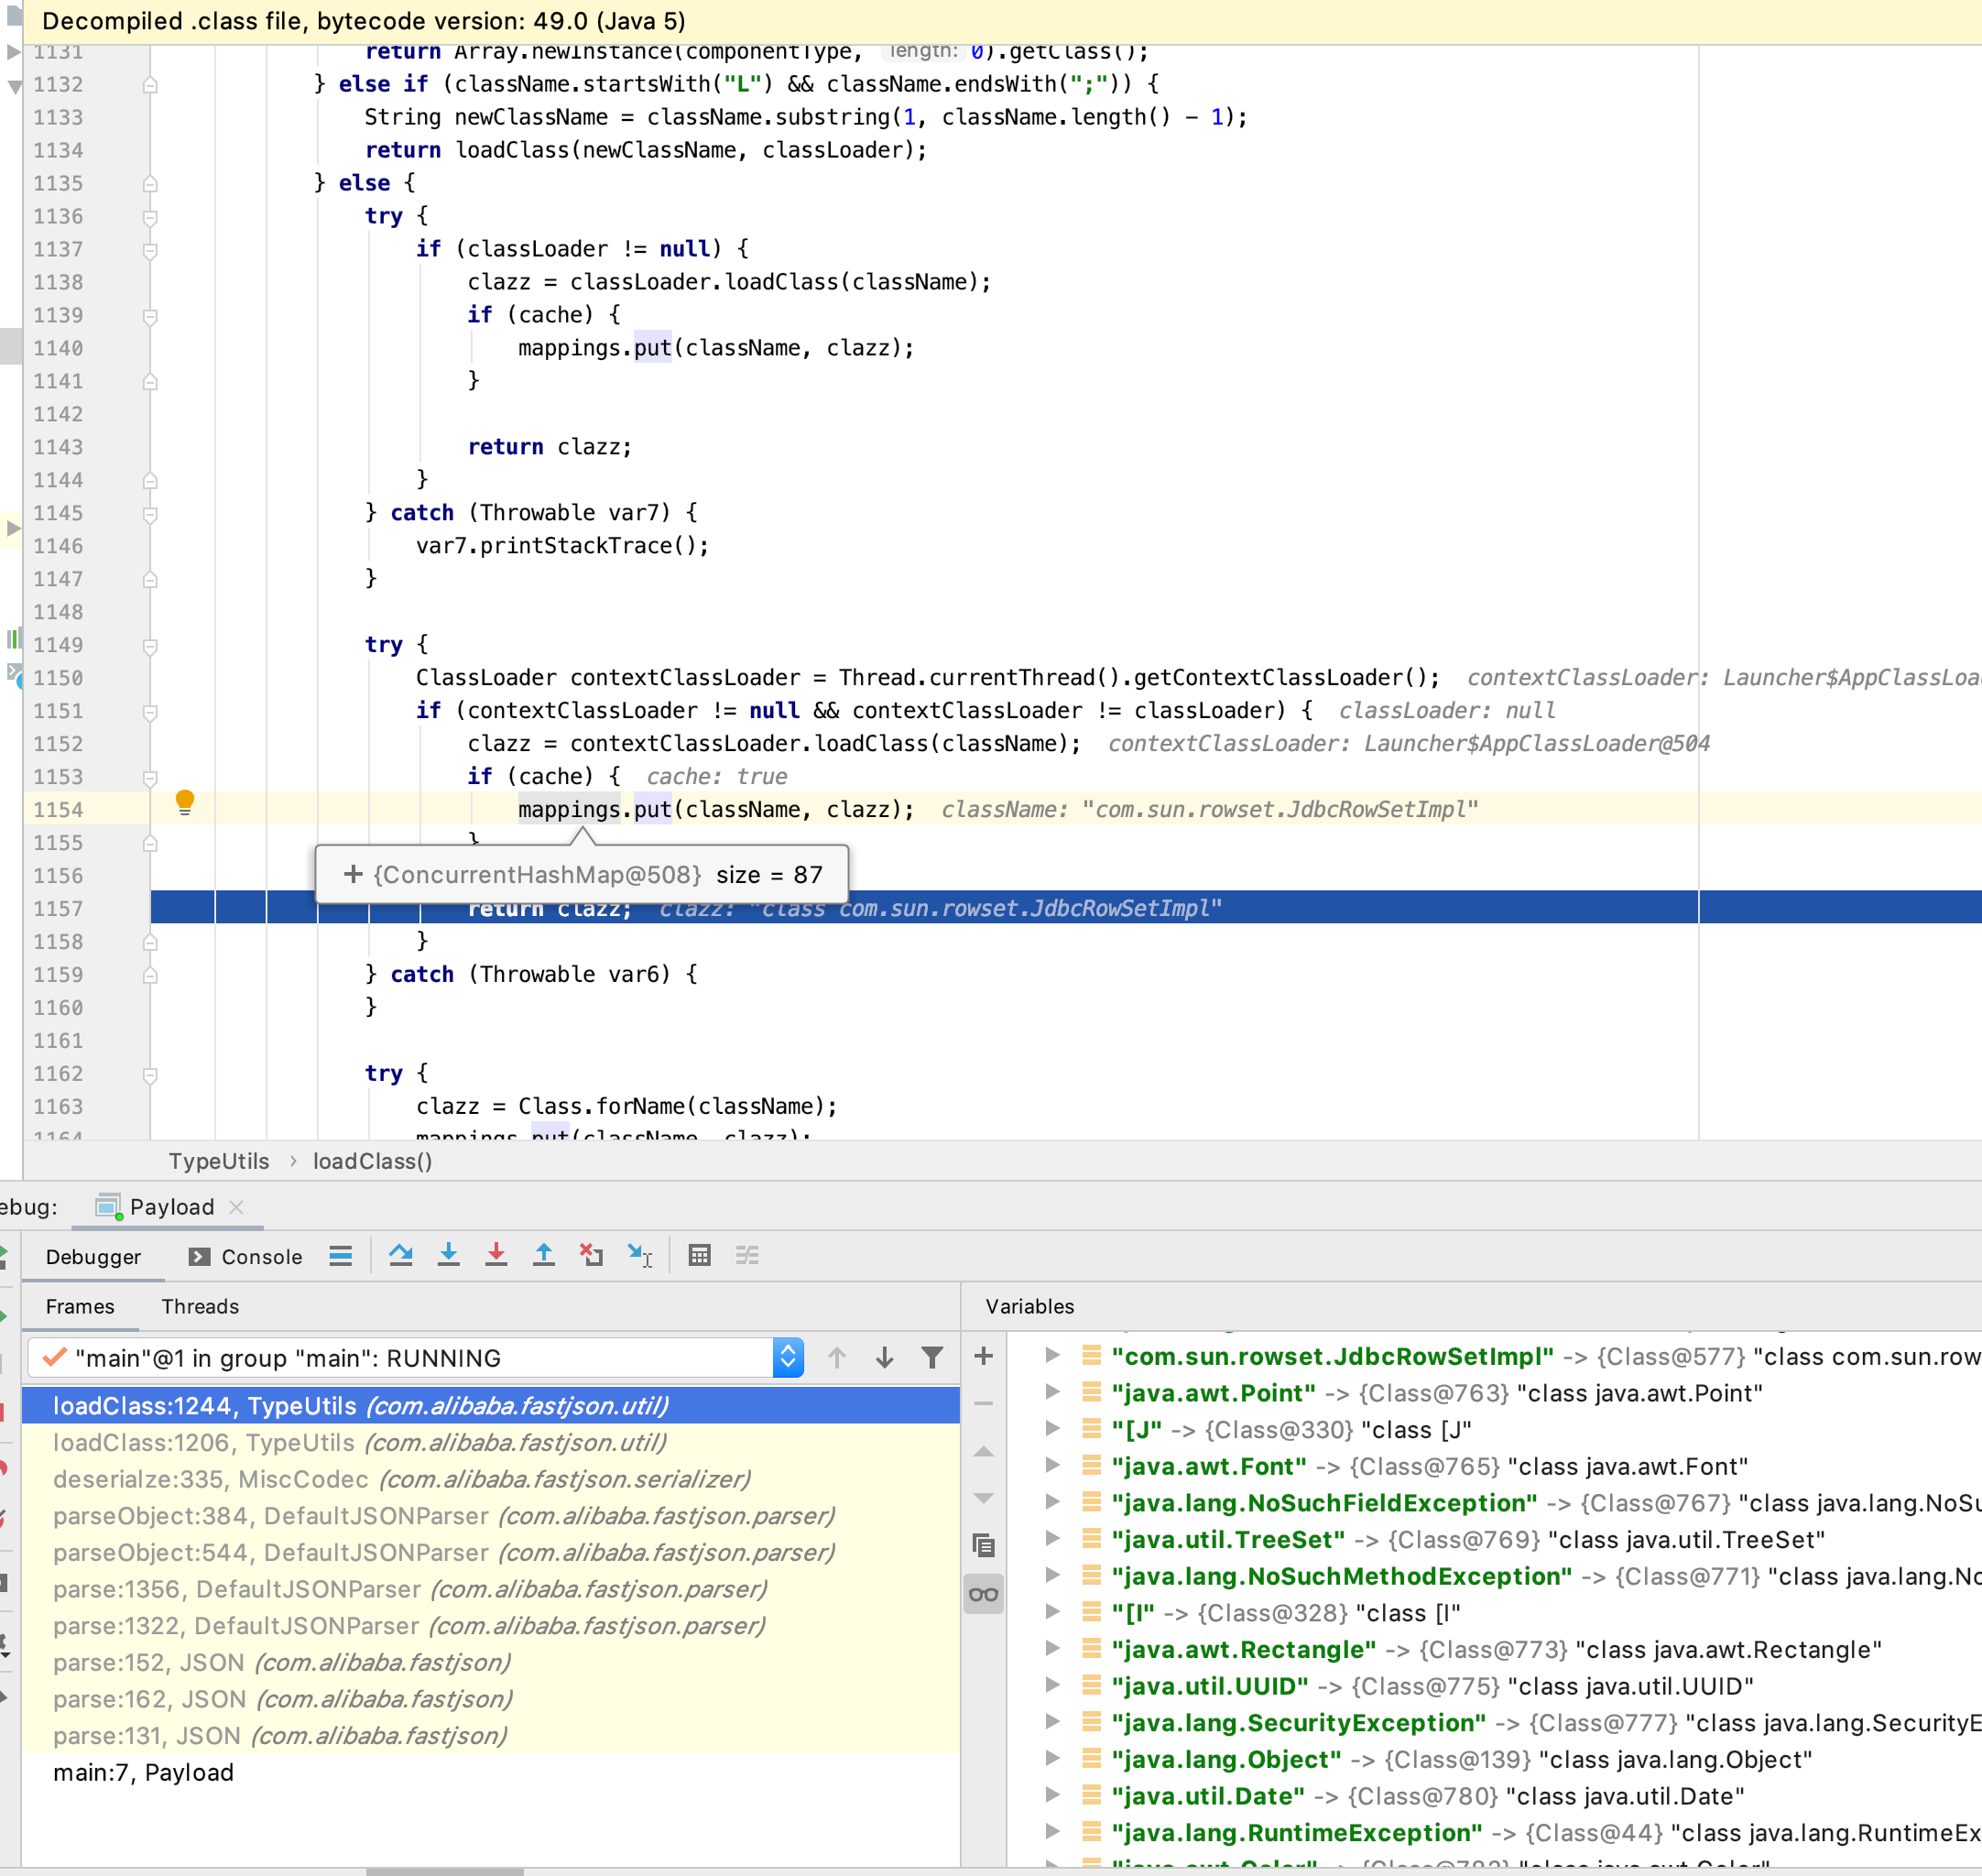This screenshot has width=1982, height=1876.
Task: Click the move watch down arrow
Action: point(984,1498)
